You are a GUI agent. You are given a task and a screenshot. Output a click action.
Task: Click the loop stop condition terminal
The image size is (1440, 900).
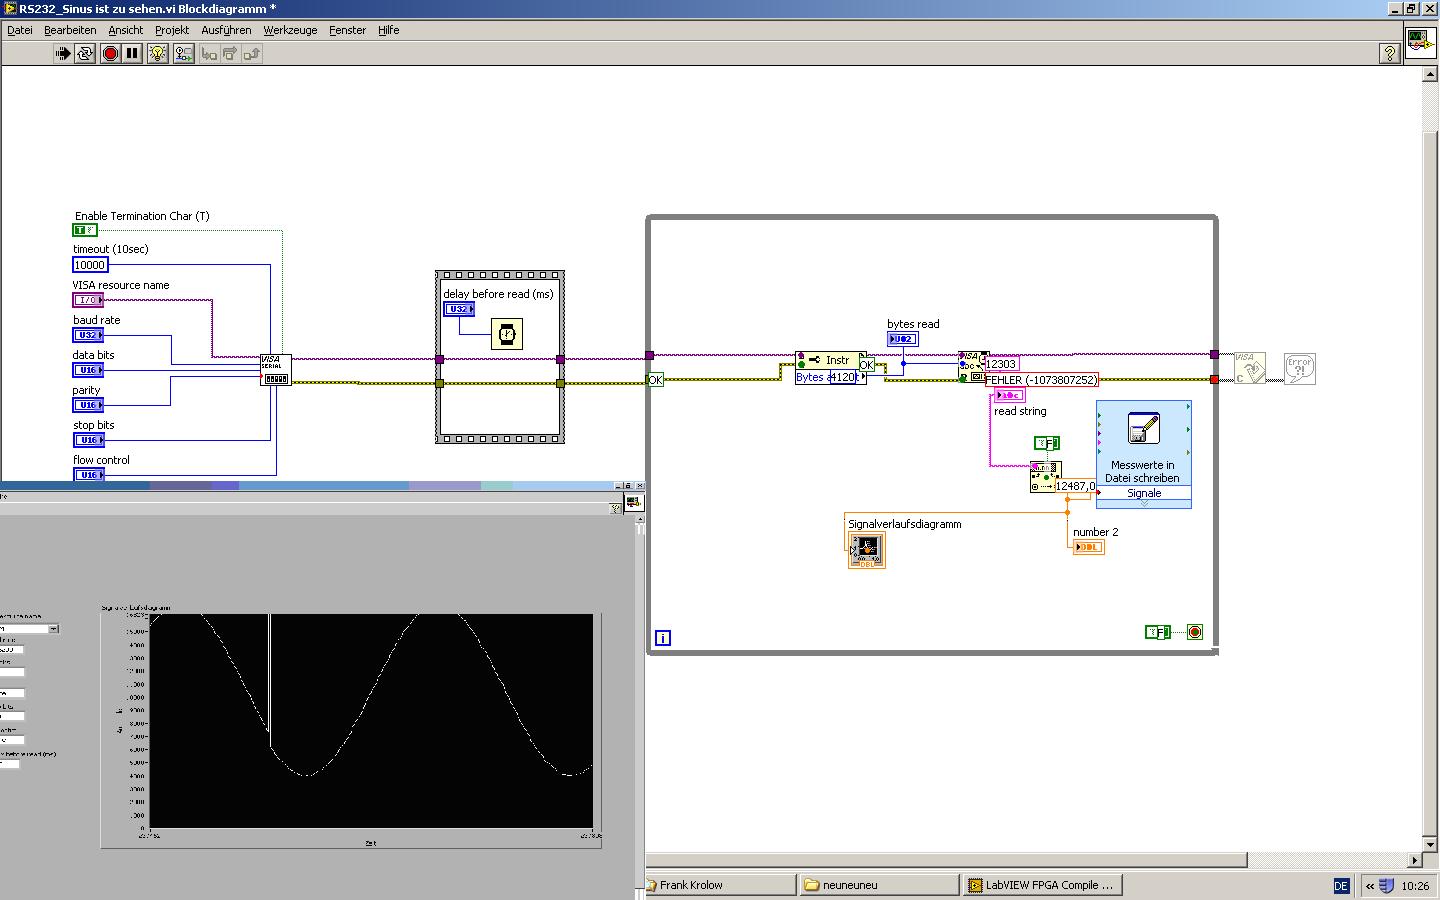point(1194,632)
